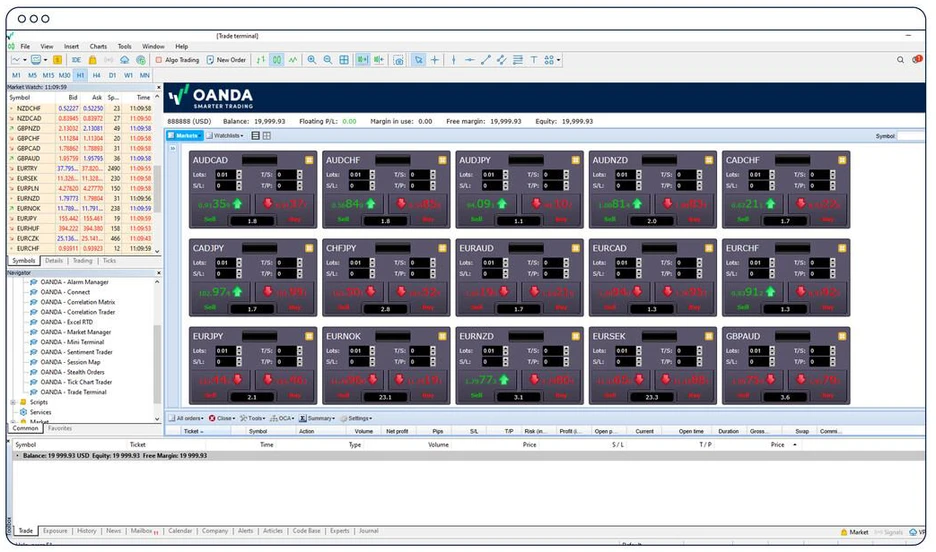Click the yellow lock bag icon in toolbar
This screenshot has width=936, height=552.
(93, 60)
